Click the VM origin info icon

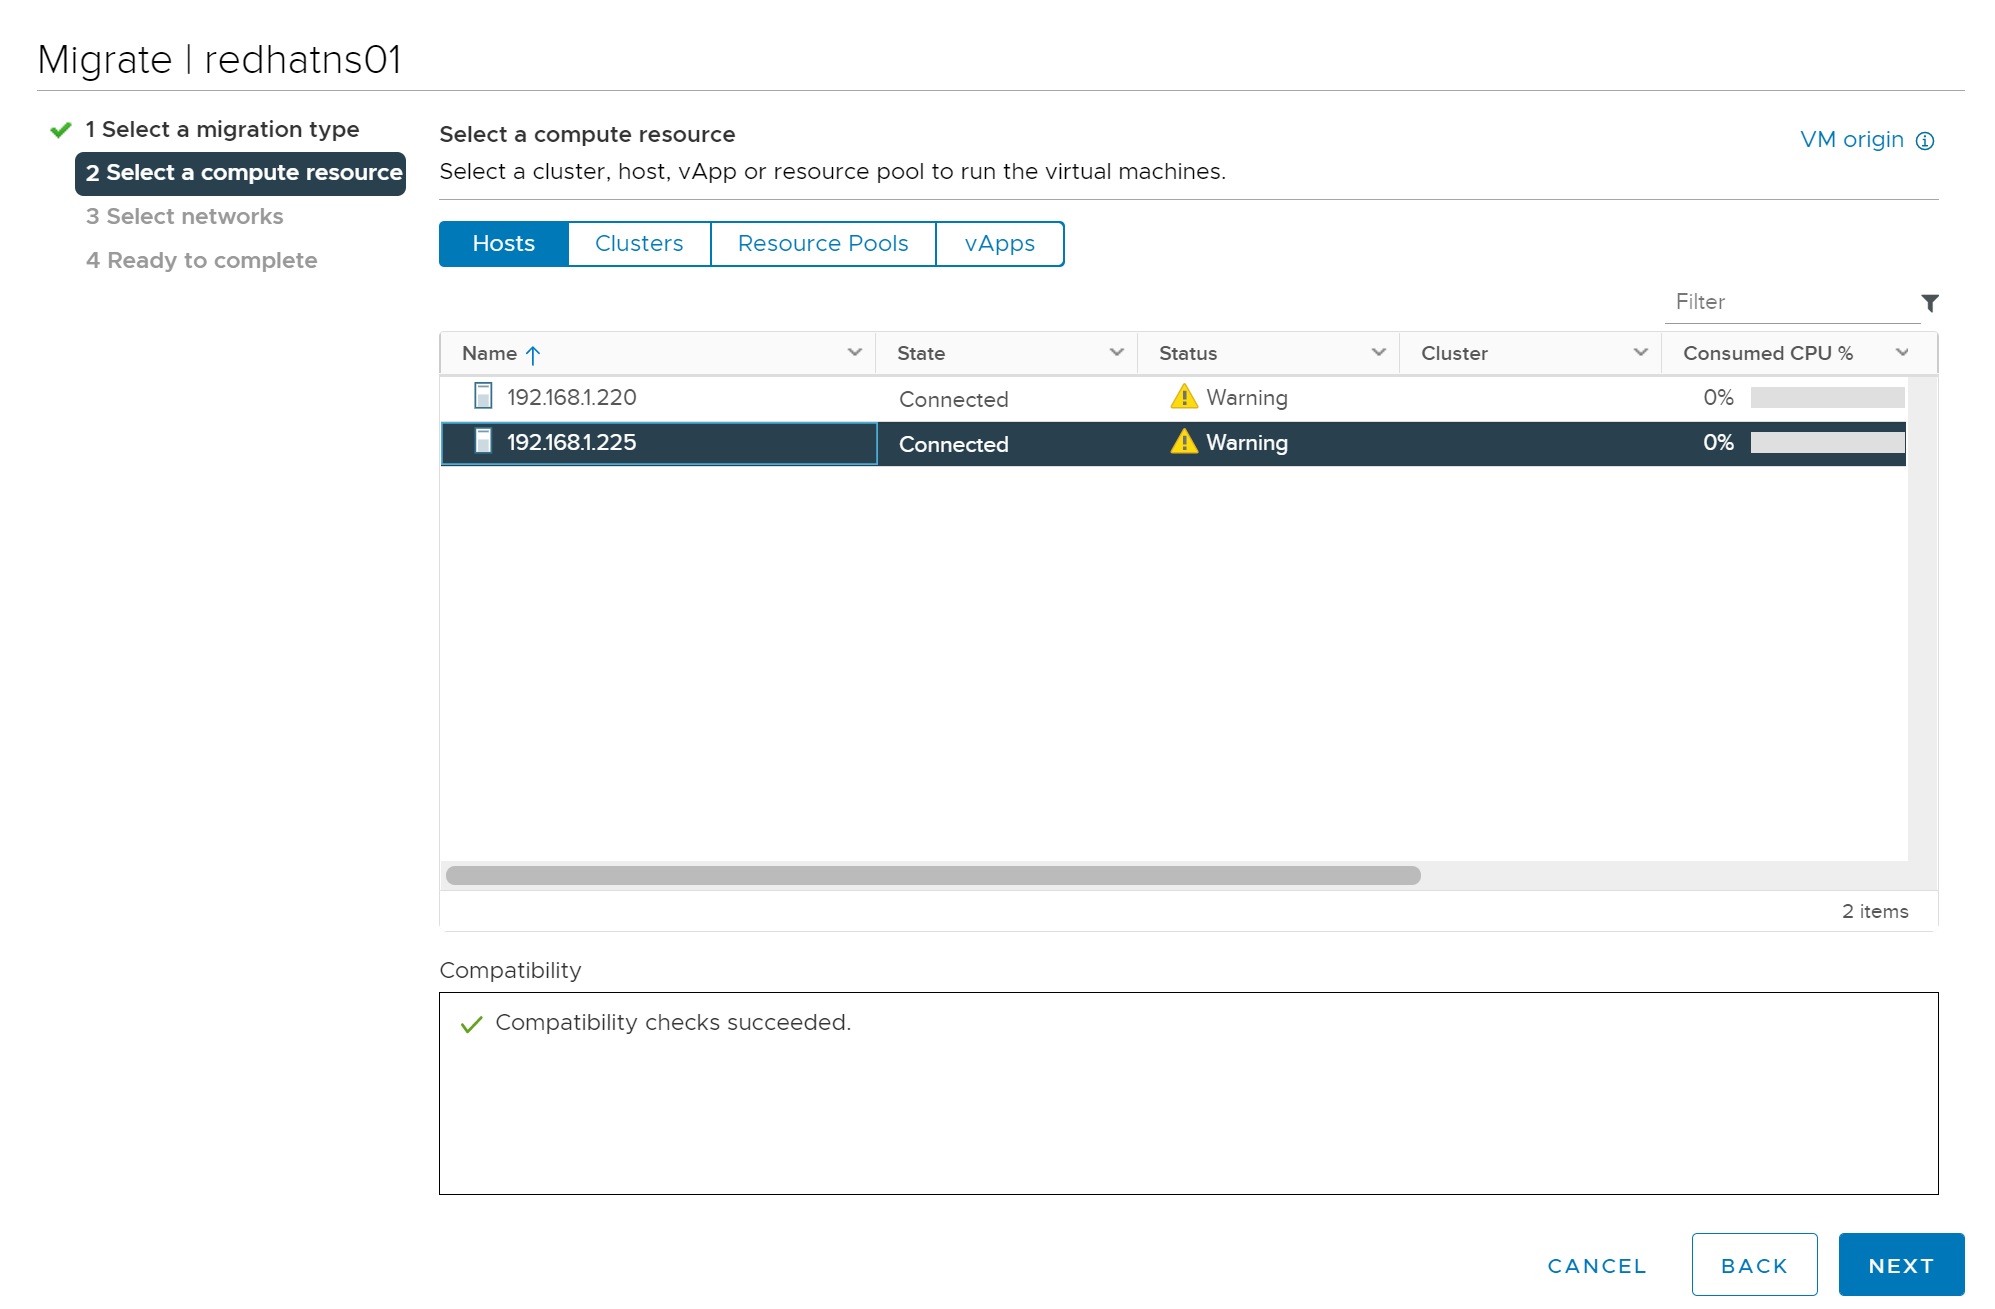coord(1924,141)
